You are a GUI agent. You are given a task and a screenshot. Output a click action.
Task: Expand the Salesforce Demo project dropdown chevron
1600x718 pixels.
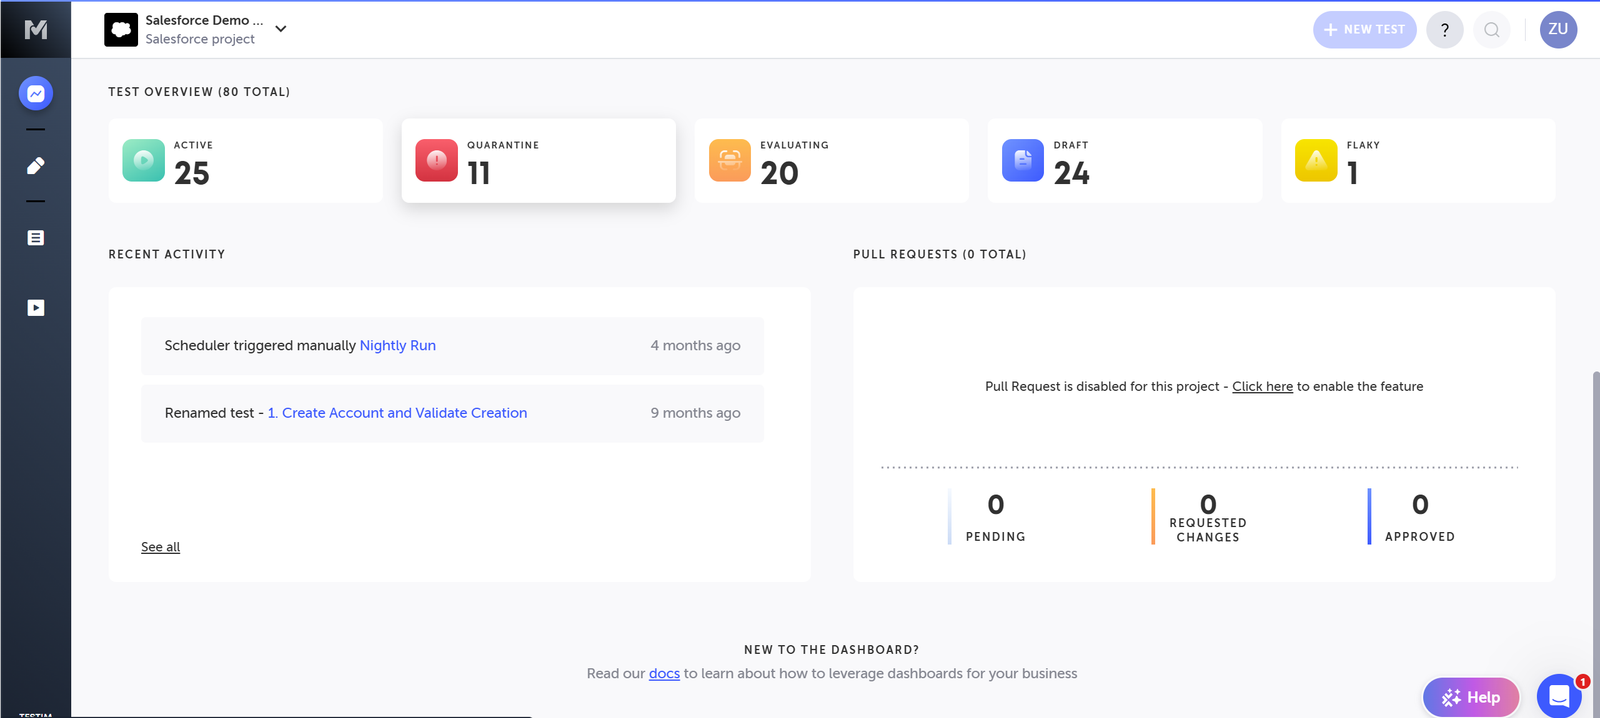(x=281, y=29)
